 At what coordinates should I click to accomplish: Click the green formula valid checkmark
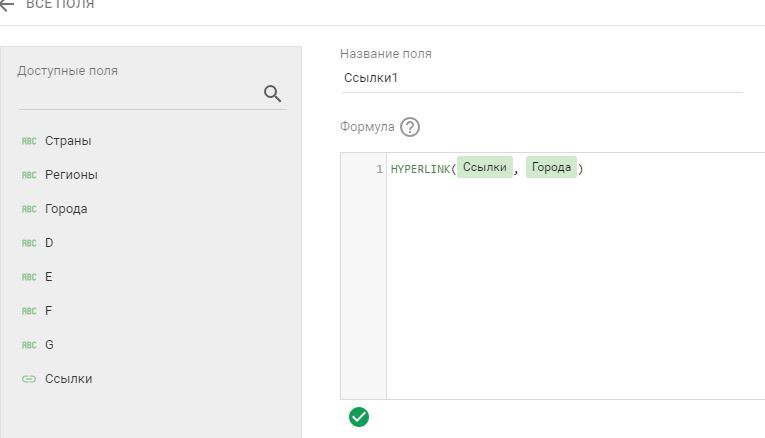click(359, 417)
